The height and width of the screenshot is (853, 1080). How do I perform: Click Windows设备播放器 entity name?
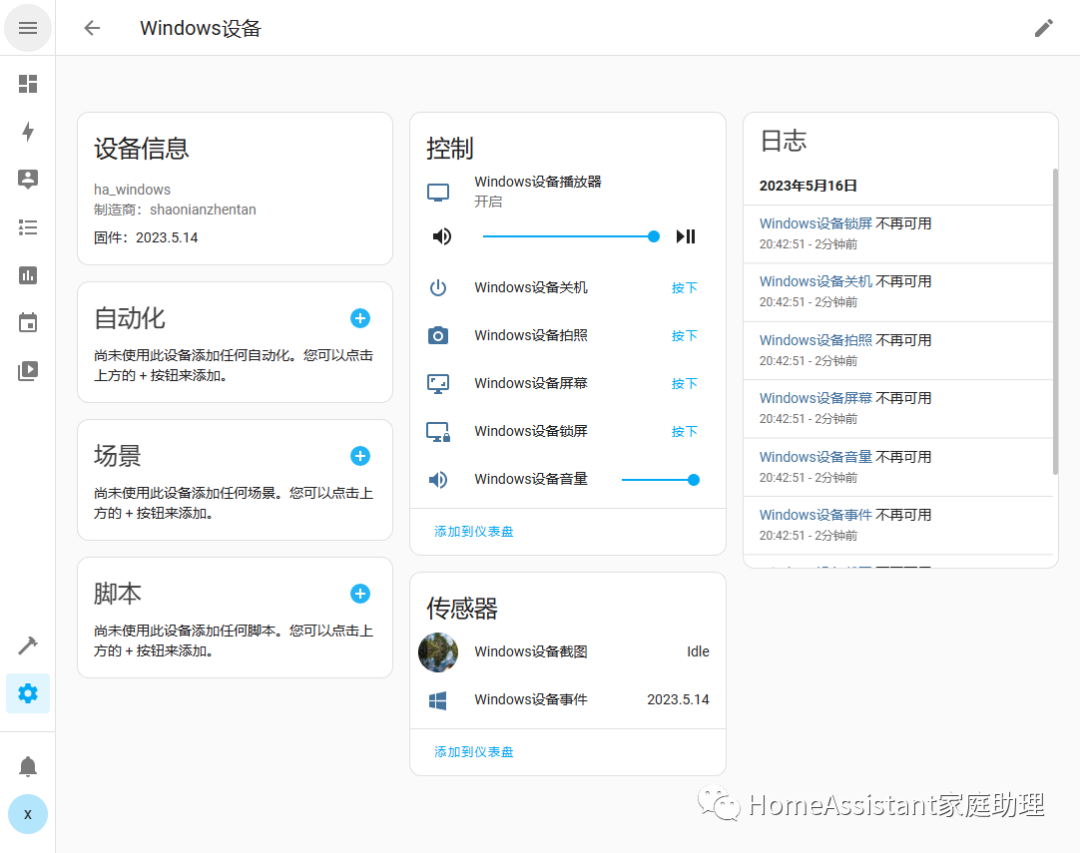(538, 181)
